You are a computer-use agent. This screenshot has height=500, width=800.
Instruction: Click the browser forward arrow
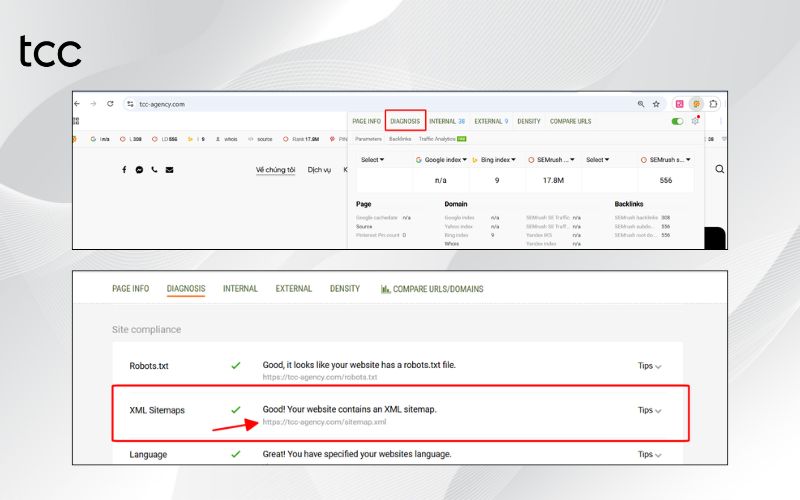93,104
